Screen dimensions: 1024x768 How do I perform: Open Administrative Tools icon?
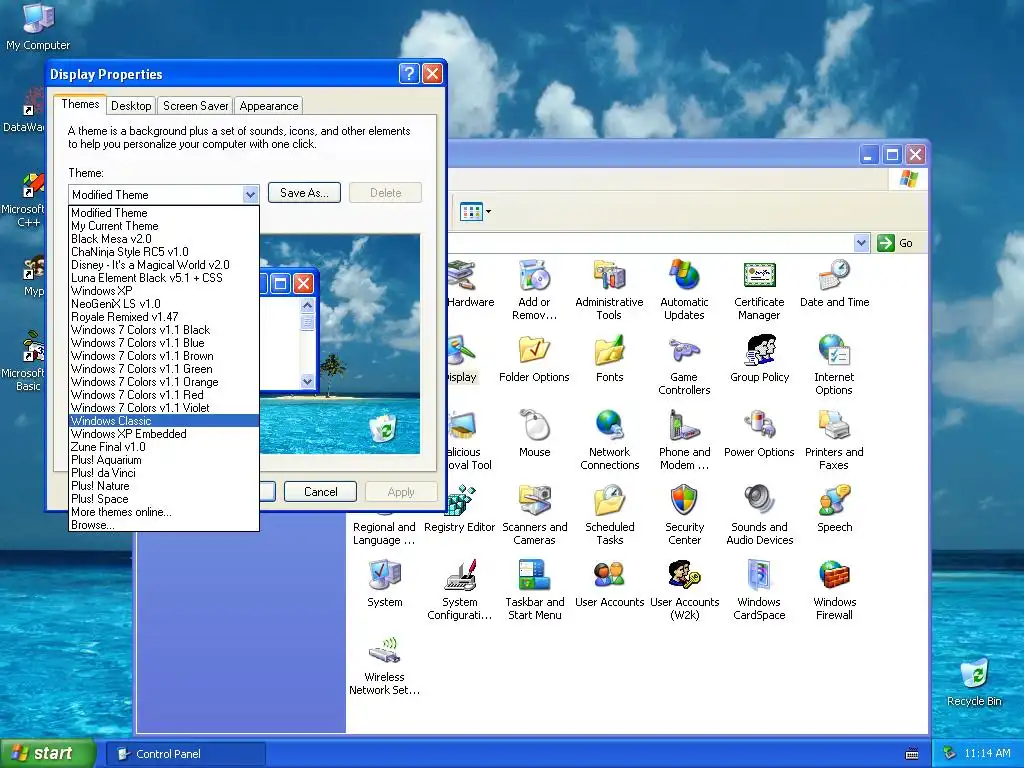[x=609, y=290]
